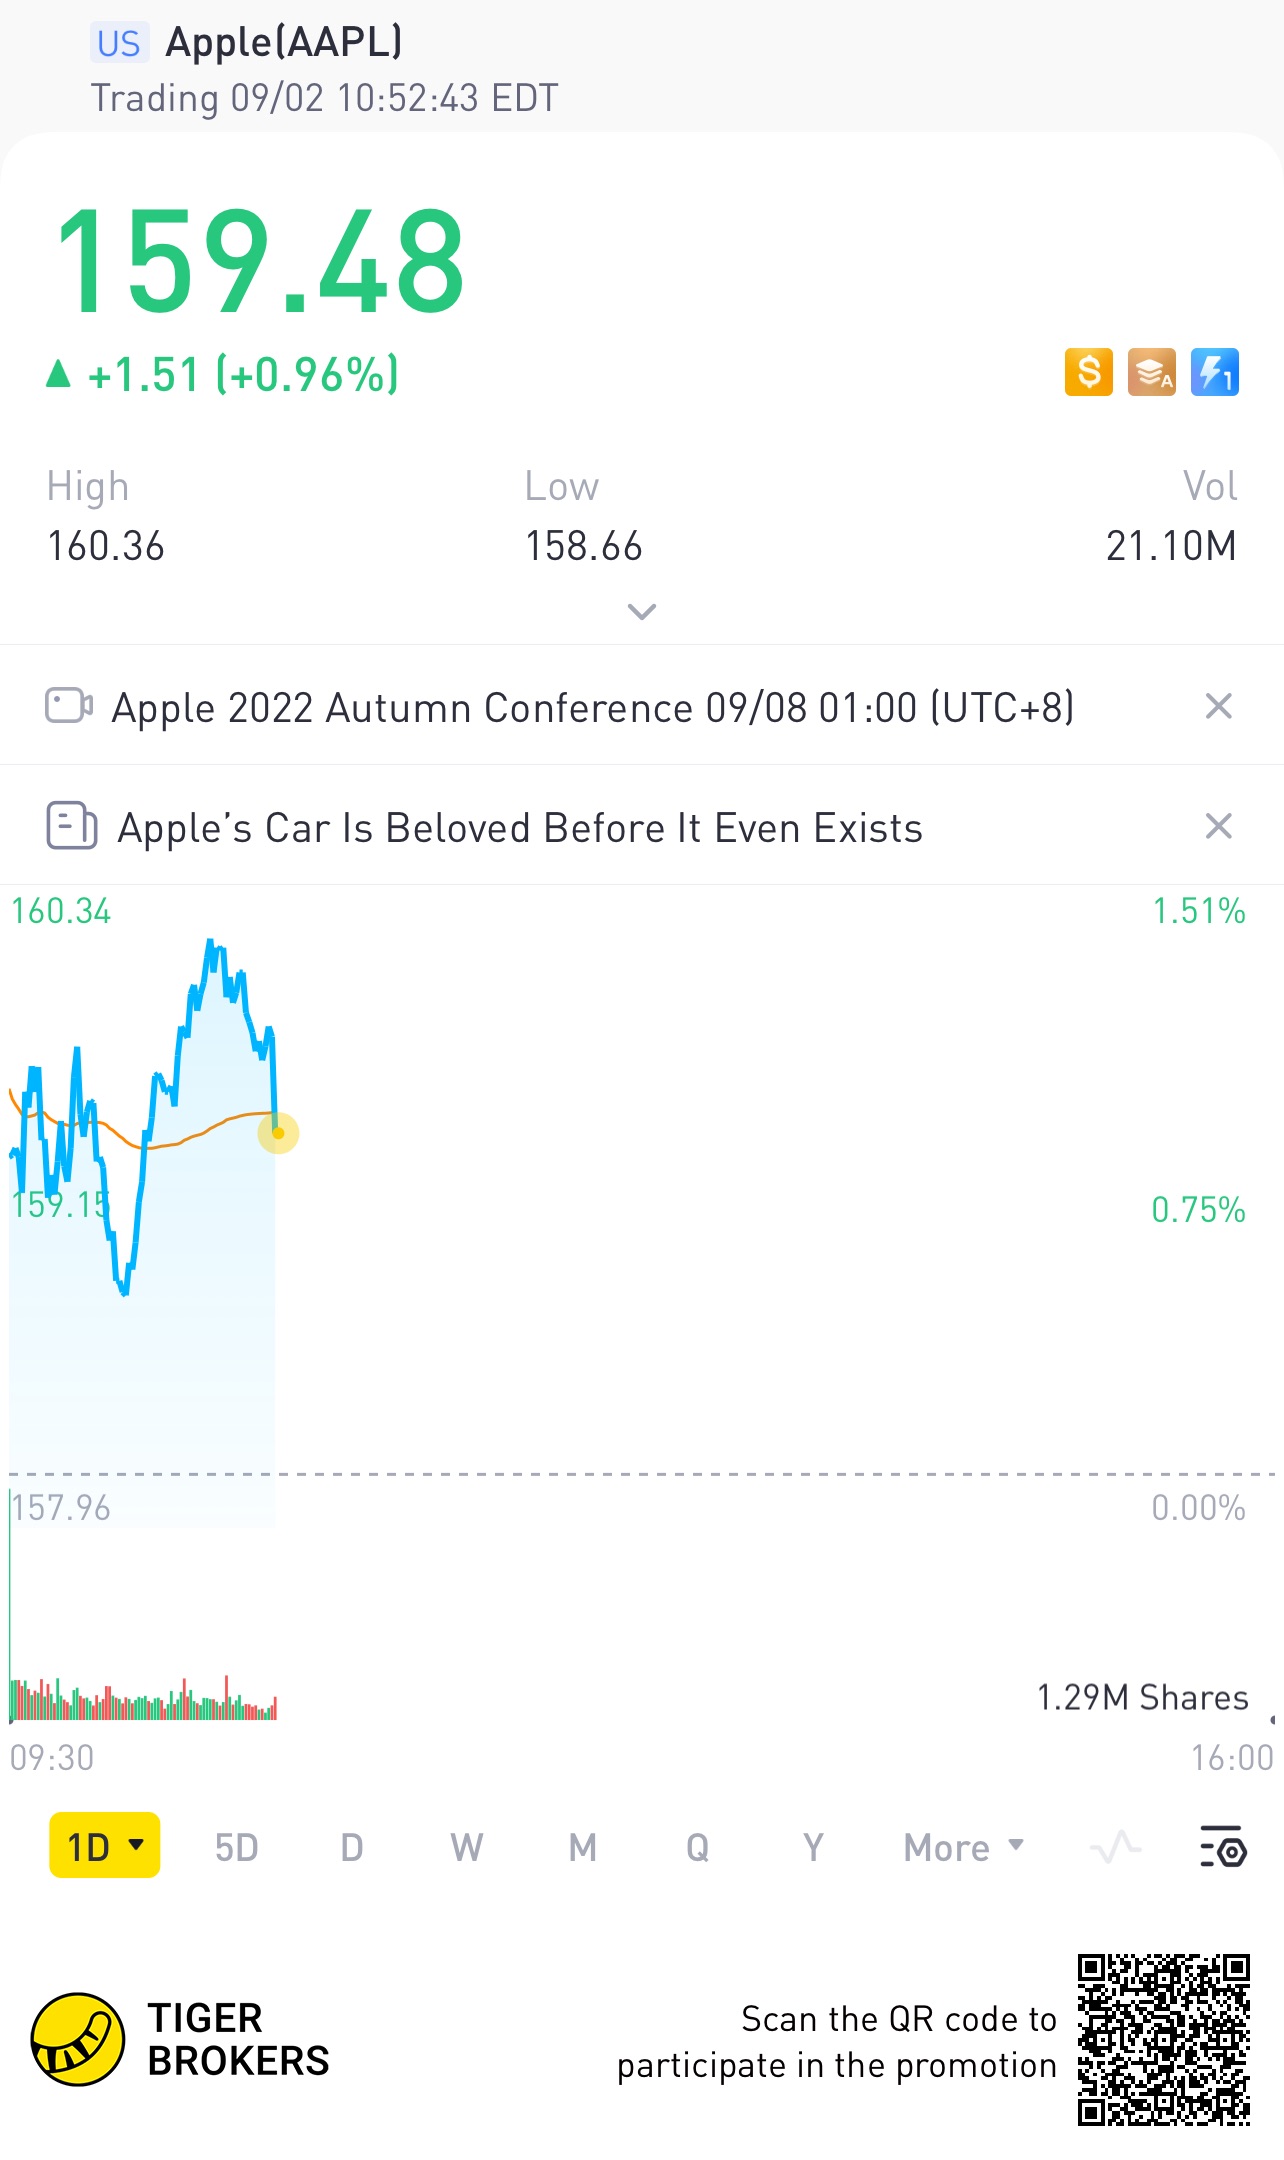This screenshot has width=1284, height=2160.
Task: Tap the yellow current price marker on chart
Action: (x=278, y=1133)
